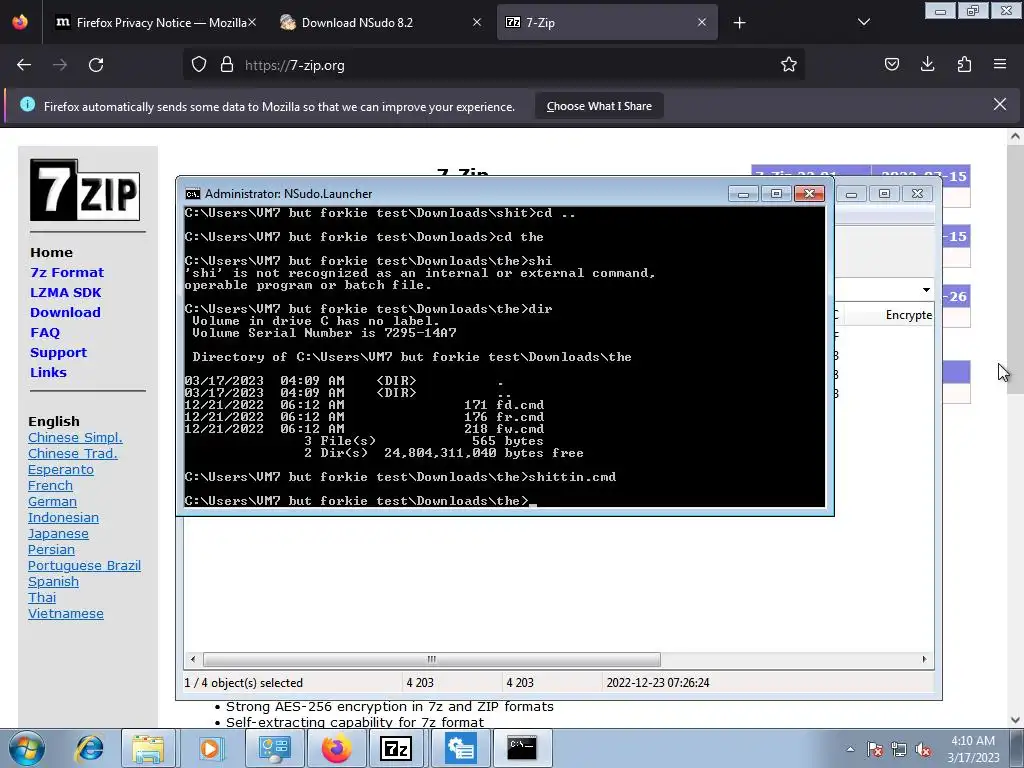Open volume speaker tray icon
The image size is (1024, 768).
[x=923, y=749]
